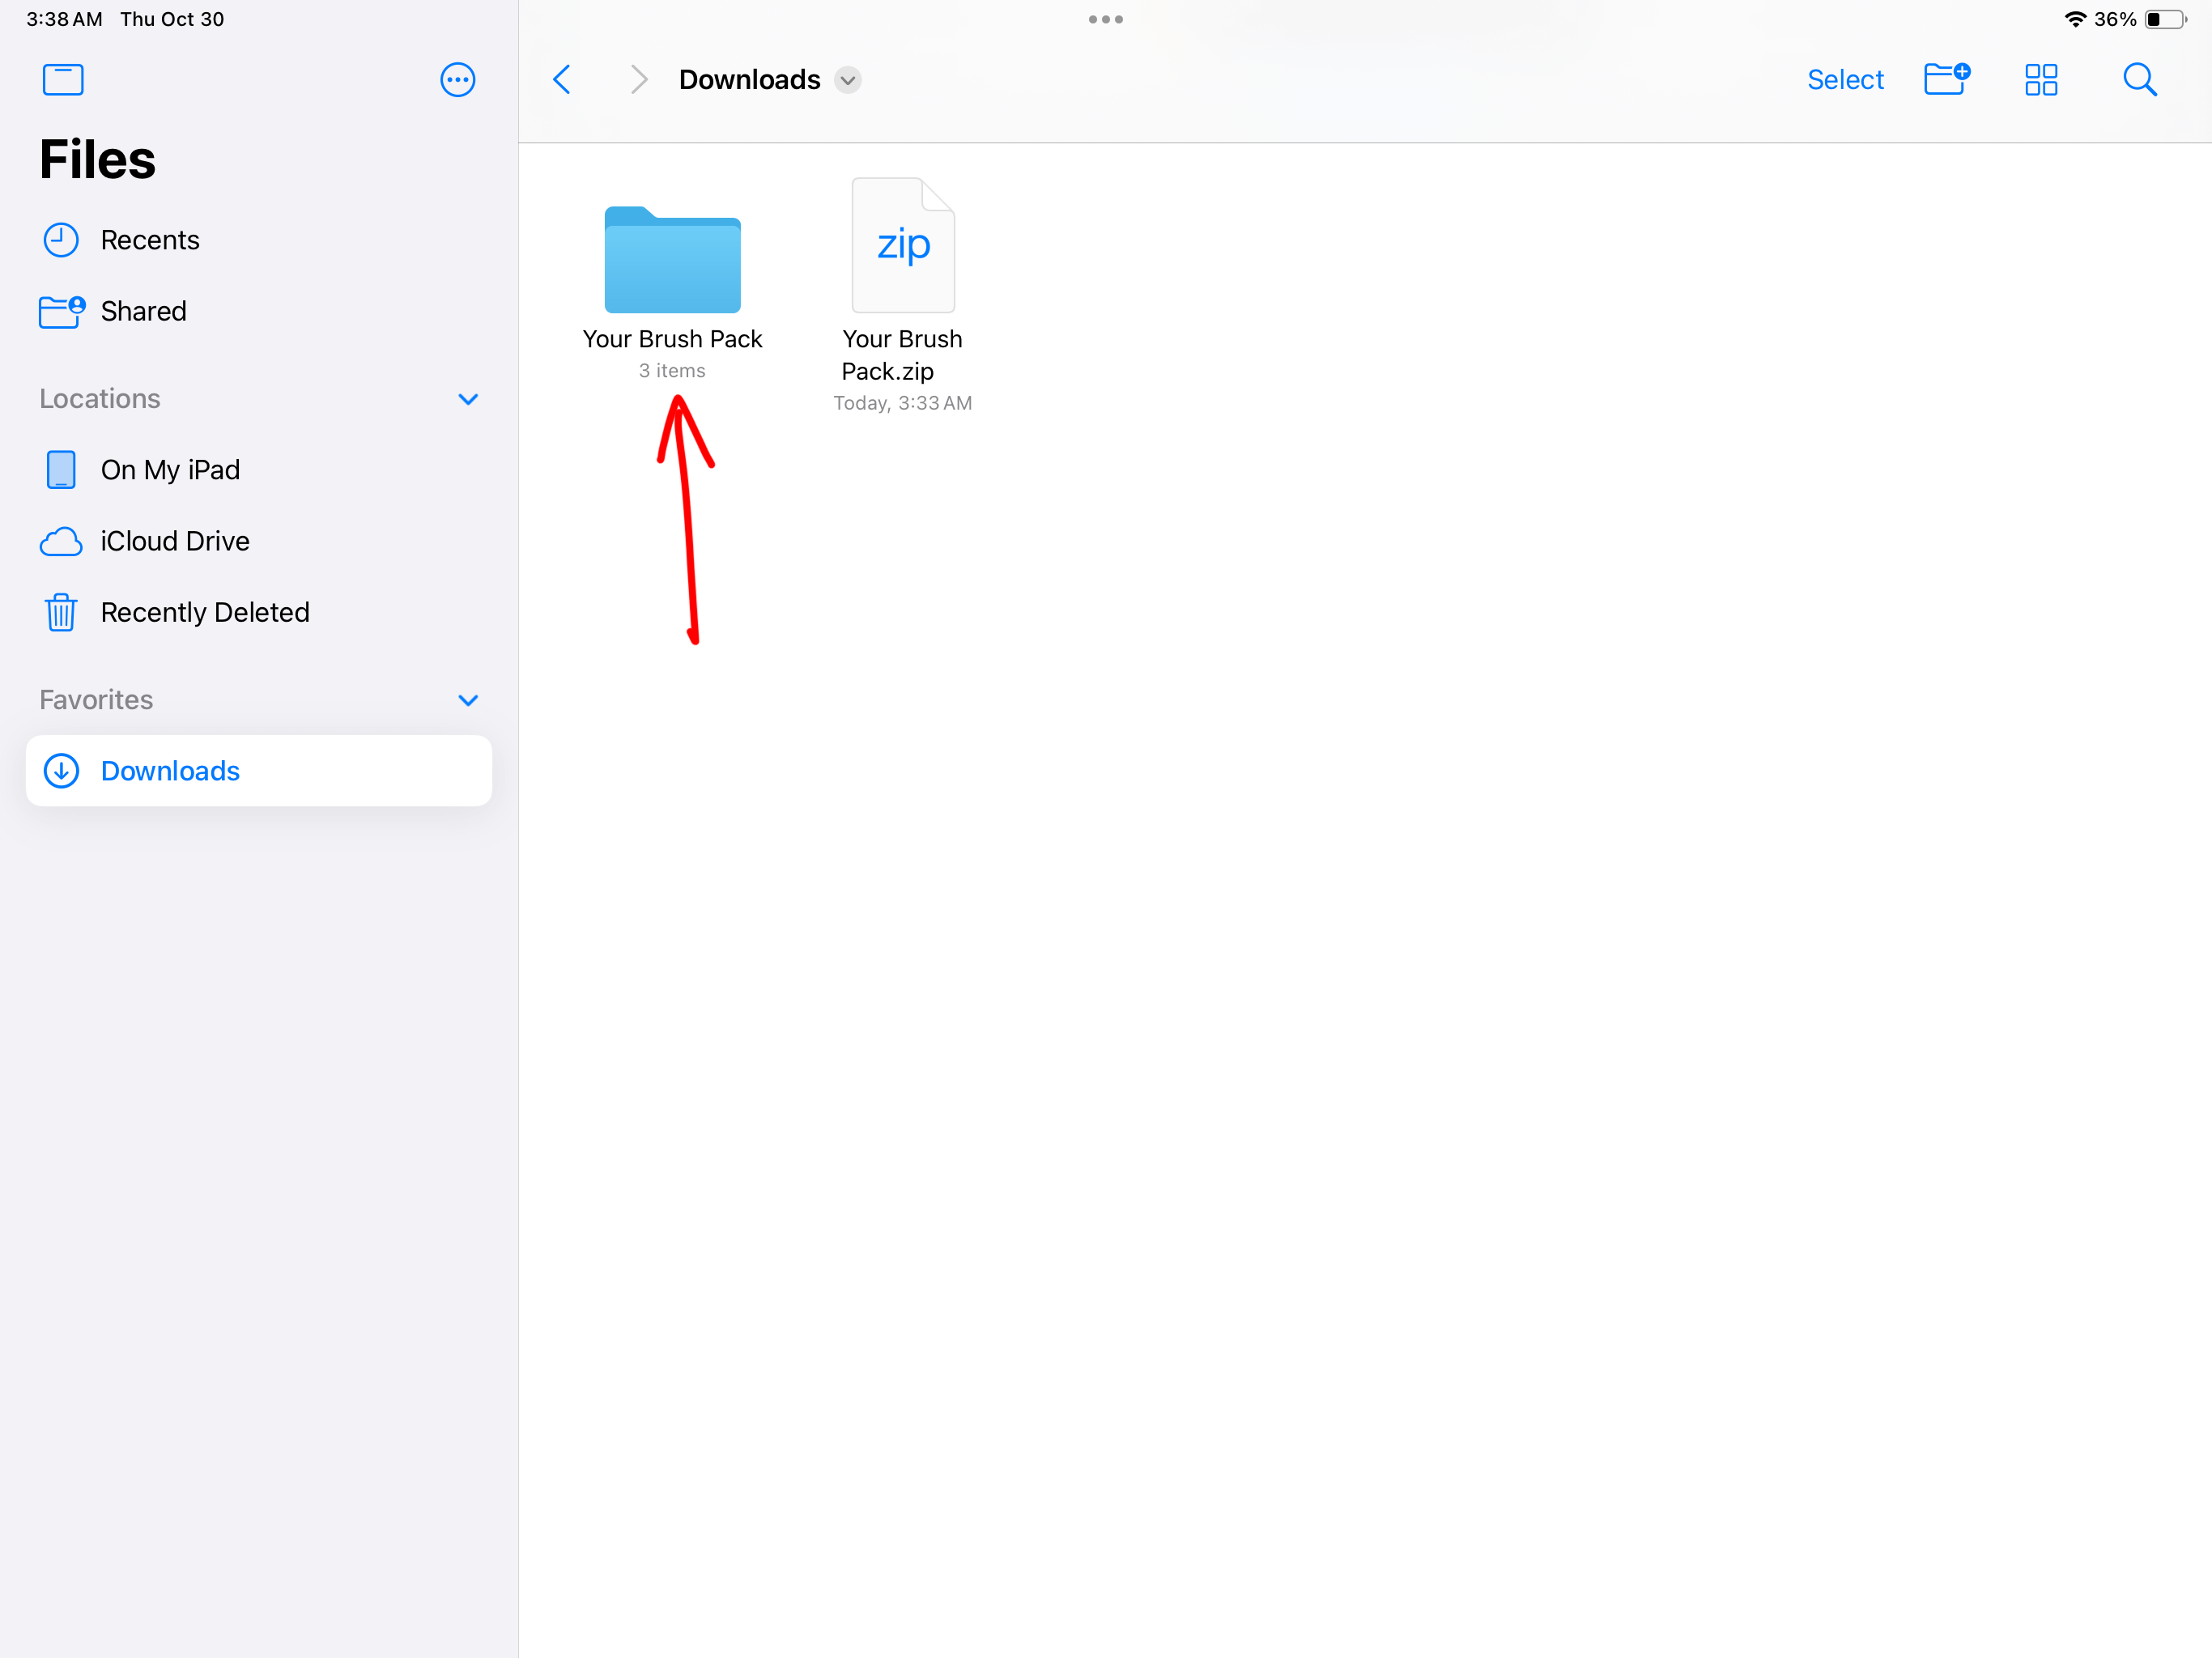Image resolution: width=2212 pixels, height=1658 pixels.
Task: Collapse the Favorites section
Action: [x=467, y=700]
